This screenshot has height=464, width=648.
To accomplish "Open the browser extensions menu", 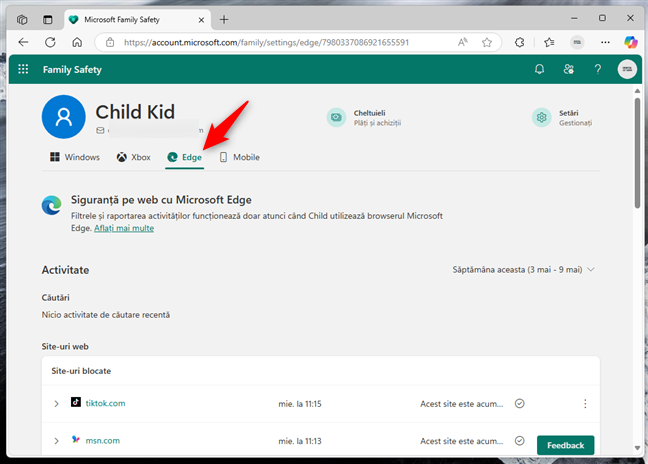I will pyautogui.click(x=519, y=42).
